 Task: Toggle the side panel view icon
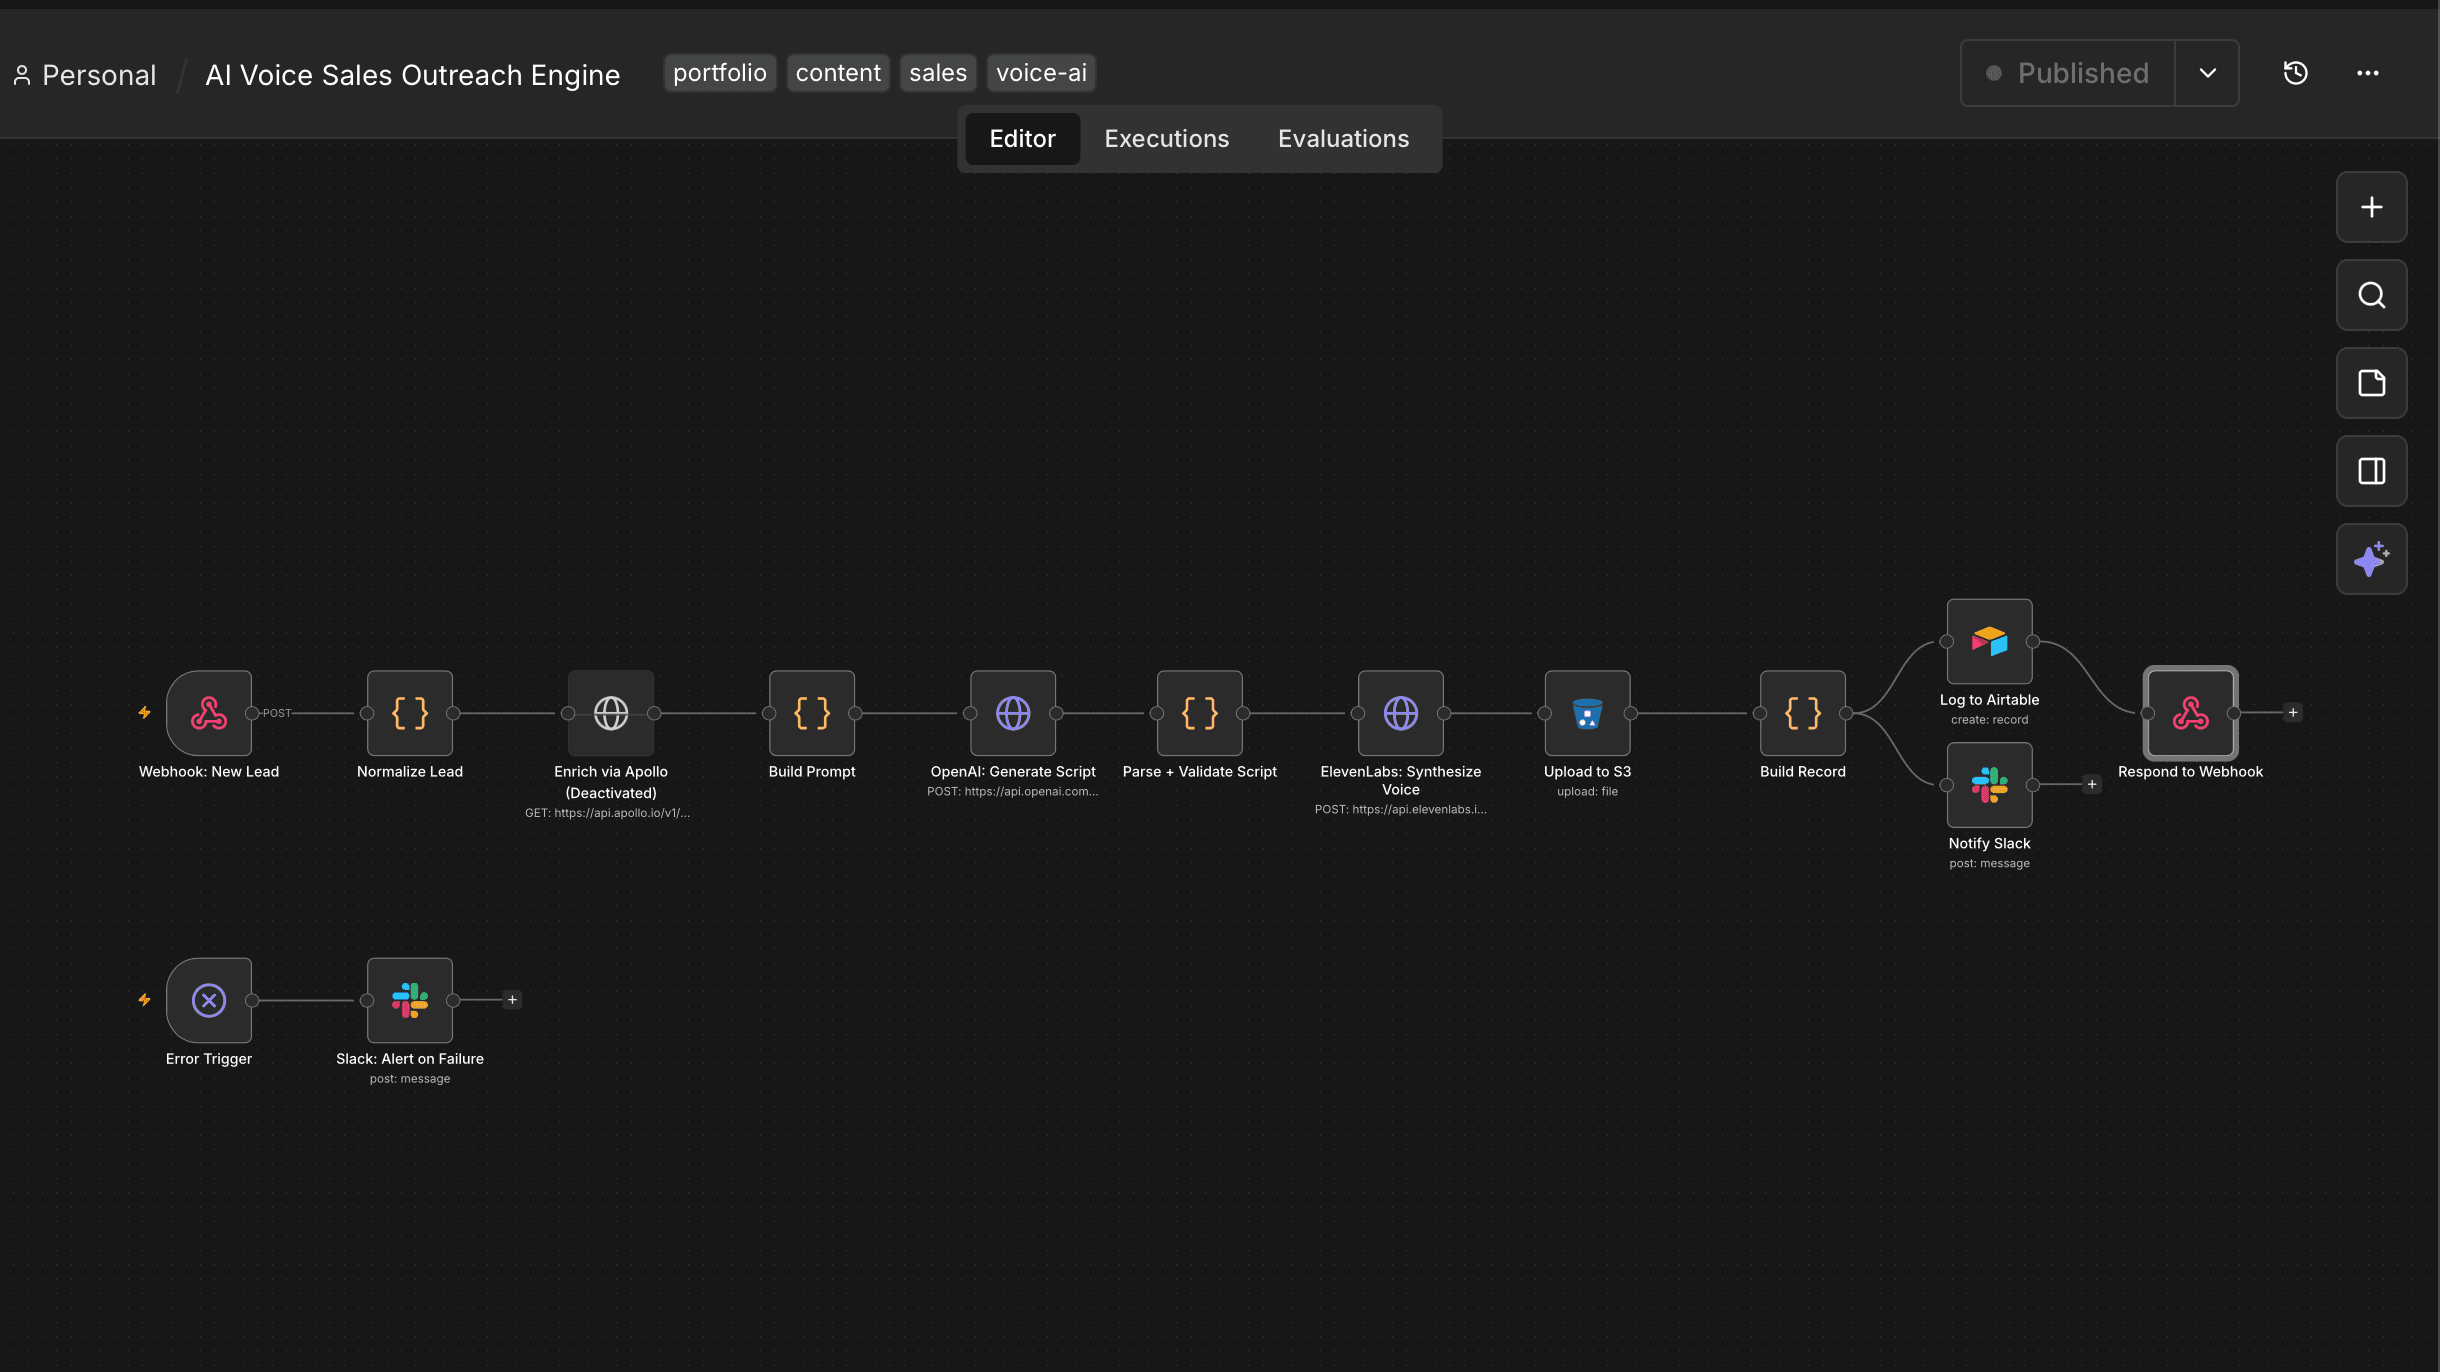click(x=2372, y=471)
